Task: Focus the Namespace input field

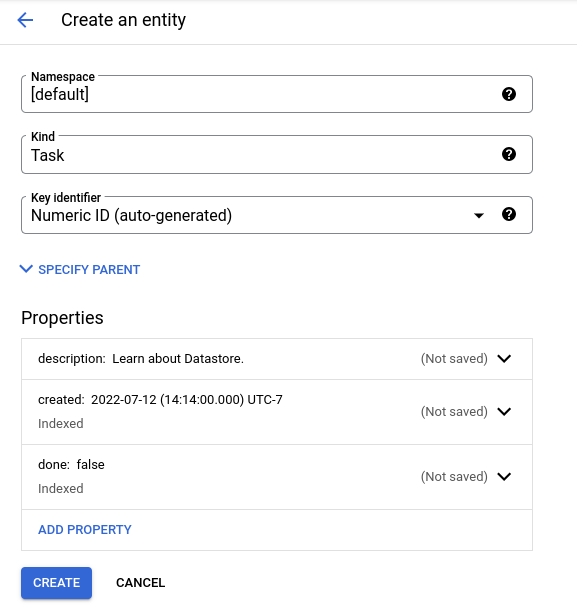Action: click(x=277, y=94)
